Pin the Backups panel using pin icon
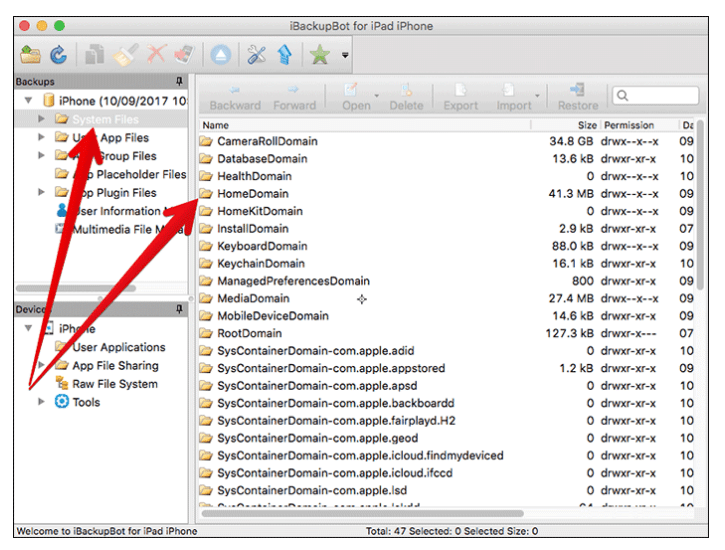 [180, 81]
